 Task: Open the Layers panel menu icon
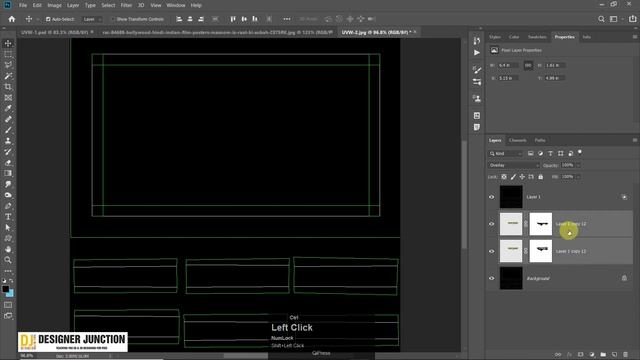[x=634, y=140]
